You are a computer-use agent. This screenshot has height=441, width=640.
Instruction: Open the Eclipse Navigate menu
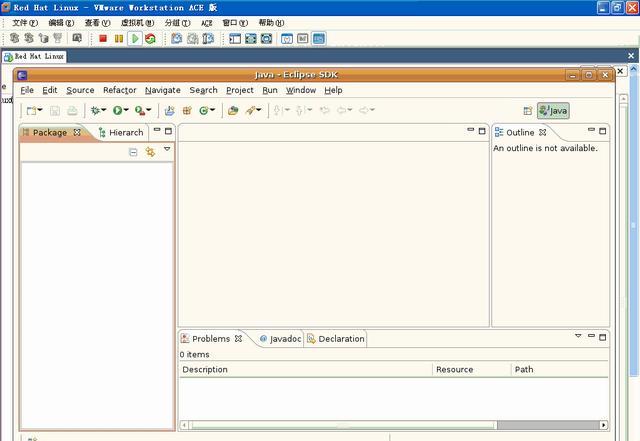(163, 90)
